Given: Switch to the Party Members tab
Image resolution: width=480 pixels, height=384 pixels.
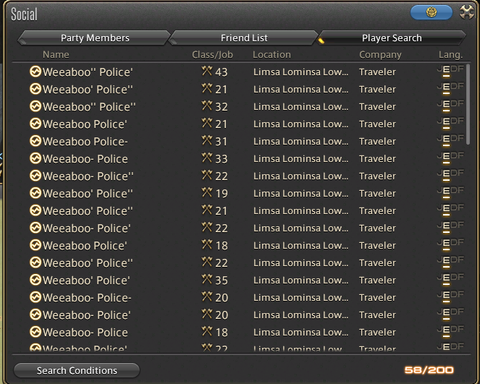Looking at the screenshot, I should [x=95, y=38].
